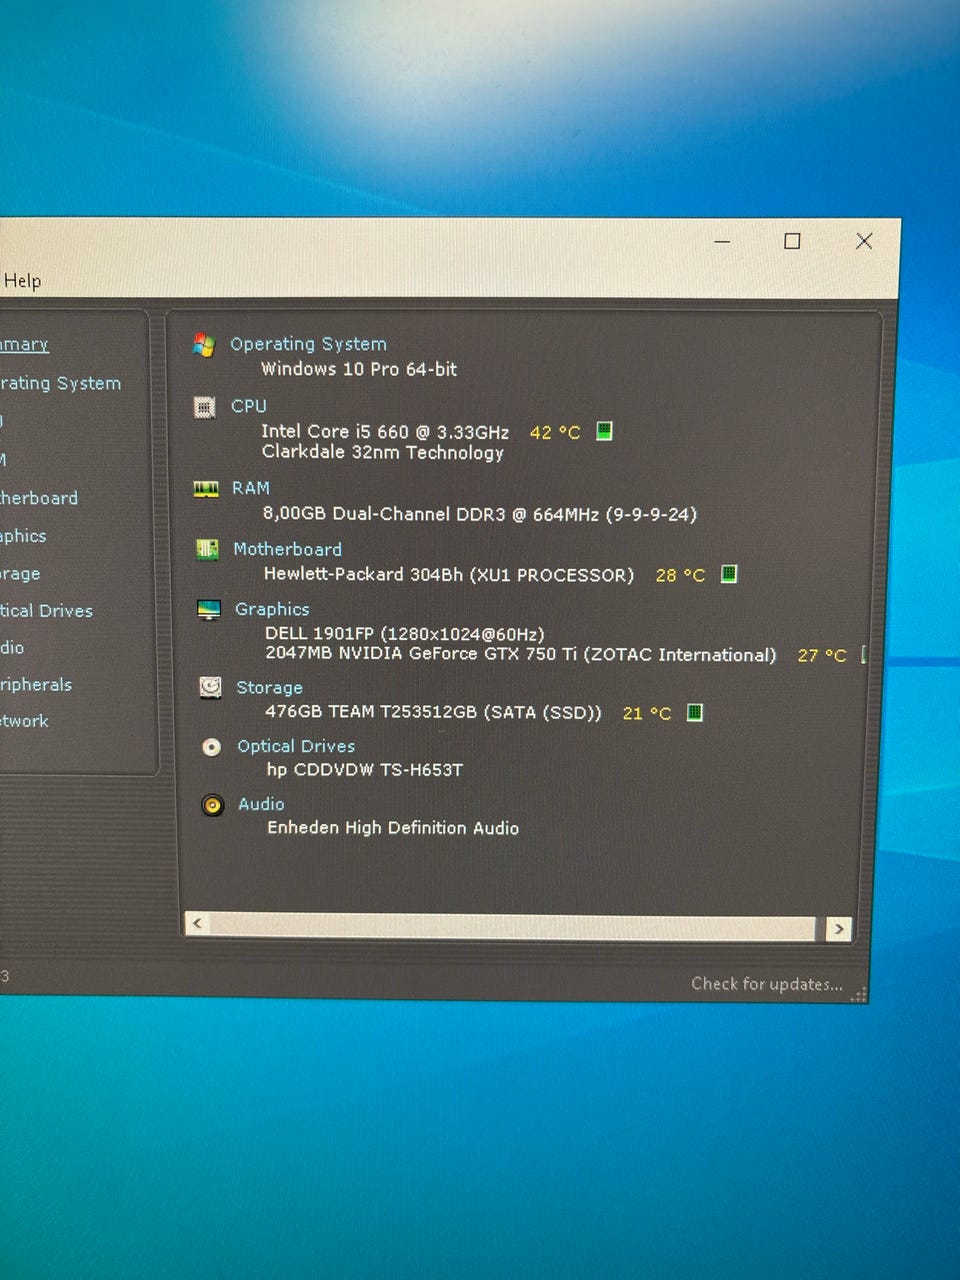The width and height of the screenshot is (960, 1280).
Task: Select Graphics in the sidebar
Action: click(x=23, y=536)
